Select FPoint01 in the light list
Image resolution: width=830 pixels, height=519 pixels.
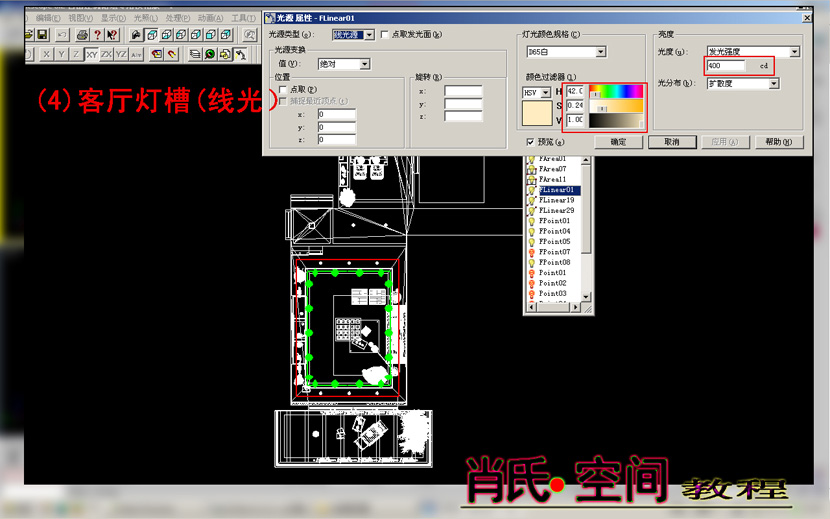point(554,221)
